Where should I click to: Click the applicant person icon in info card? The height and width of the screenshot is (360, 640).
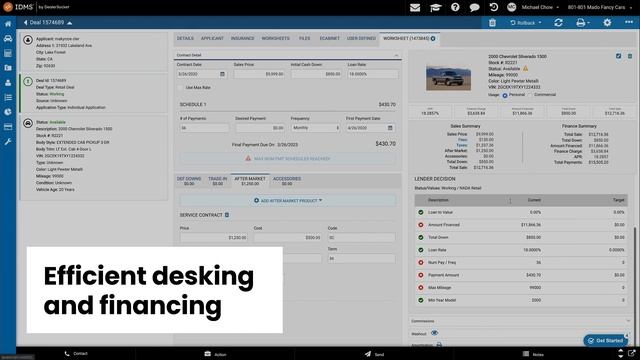pyautogui.click(x=28, y=40)
